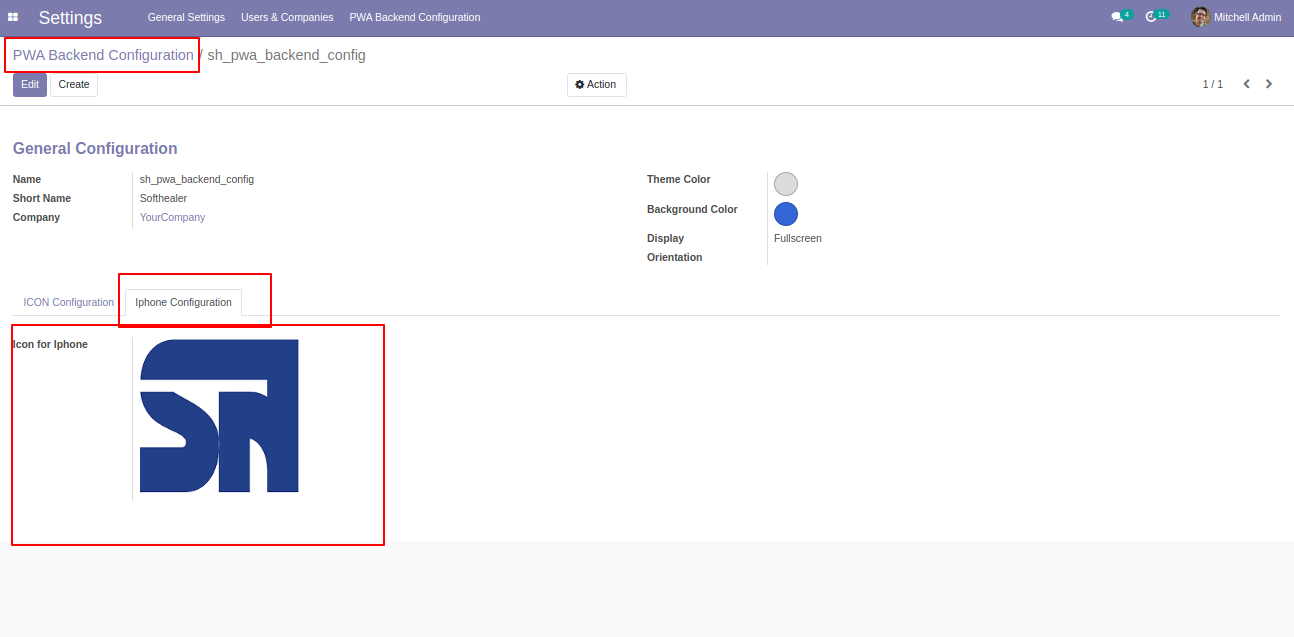Viewport: 1294px width, 637px height.
Task: Open Mitchell Admin user menu
Action: pyautogui.click(x=1236, y=17)
